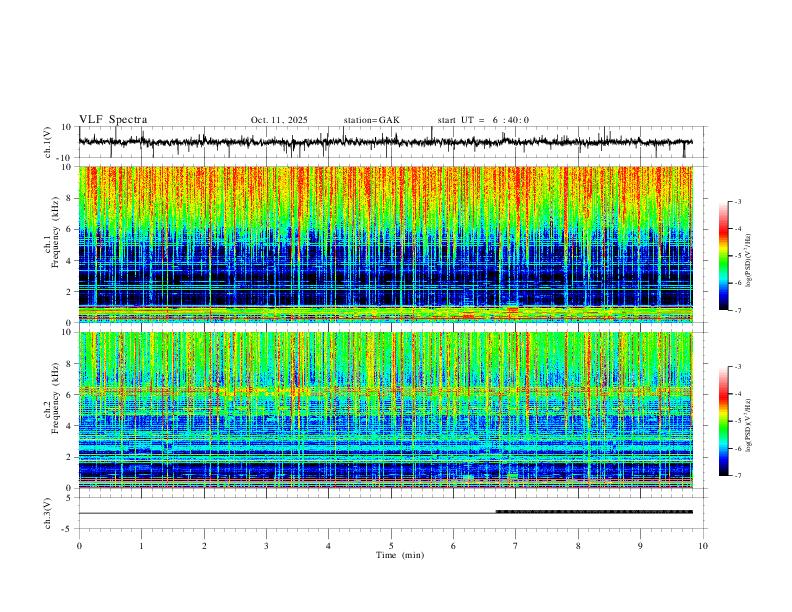Click the ch.2 spectrogram plot

(x=386, y=410)
